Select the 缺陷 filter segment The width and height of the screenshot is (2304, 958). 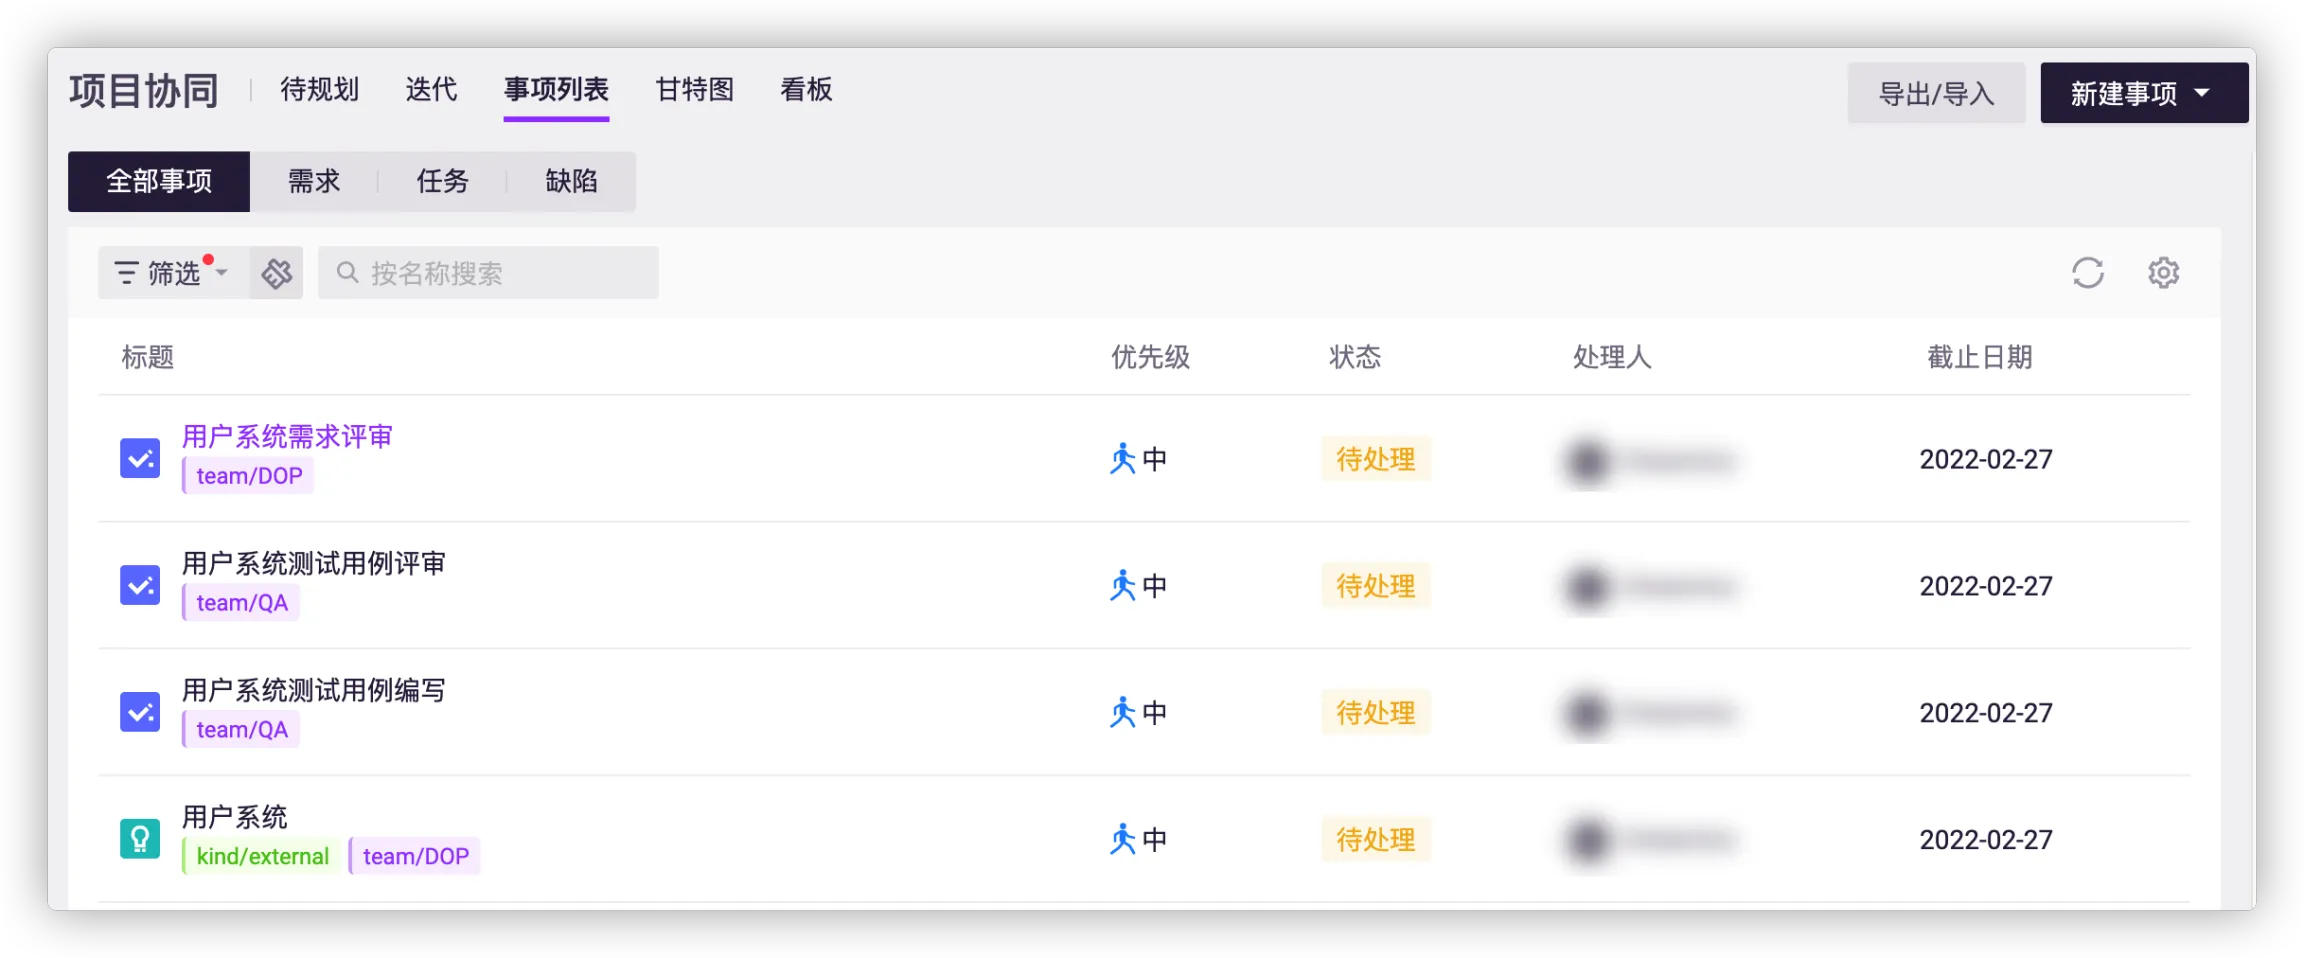pos(571,181)
